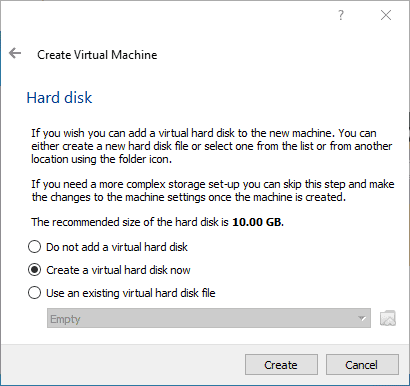Click the "existing virtual hard disk file" label text

click(x=149, y=293)
